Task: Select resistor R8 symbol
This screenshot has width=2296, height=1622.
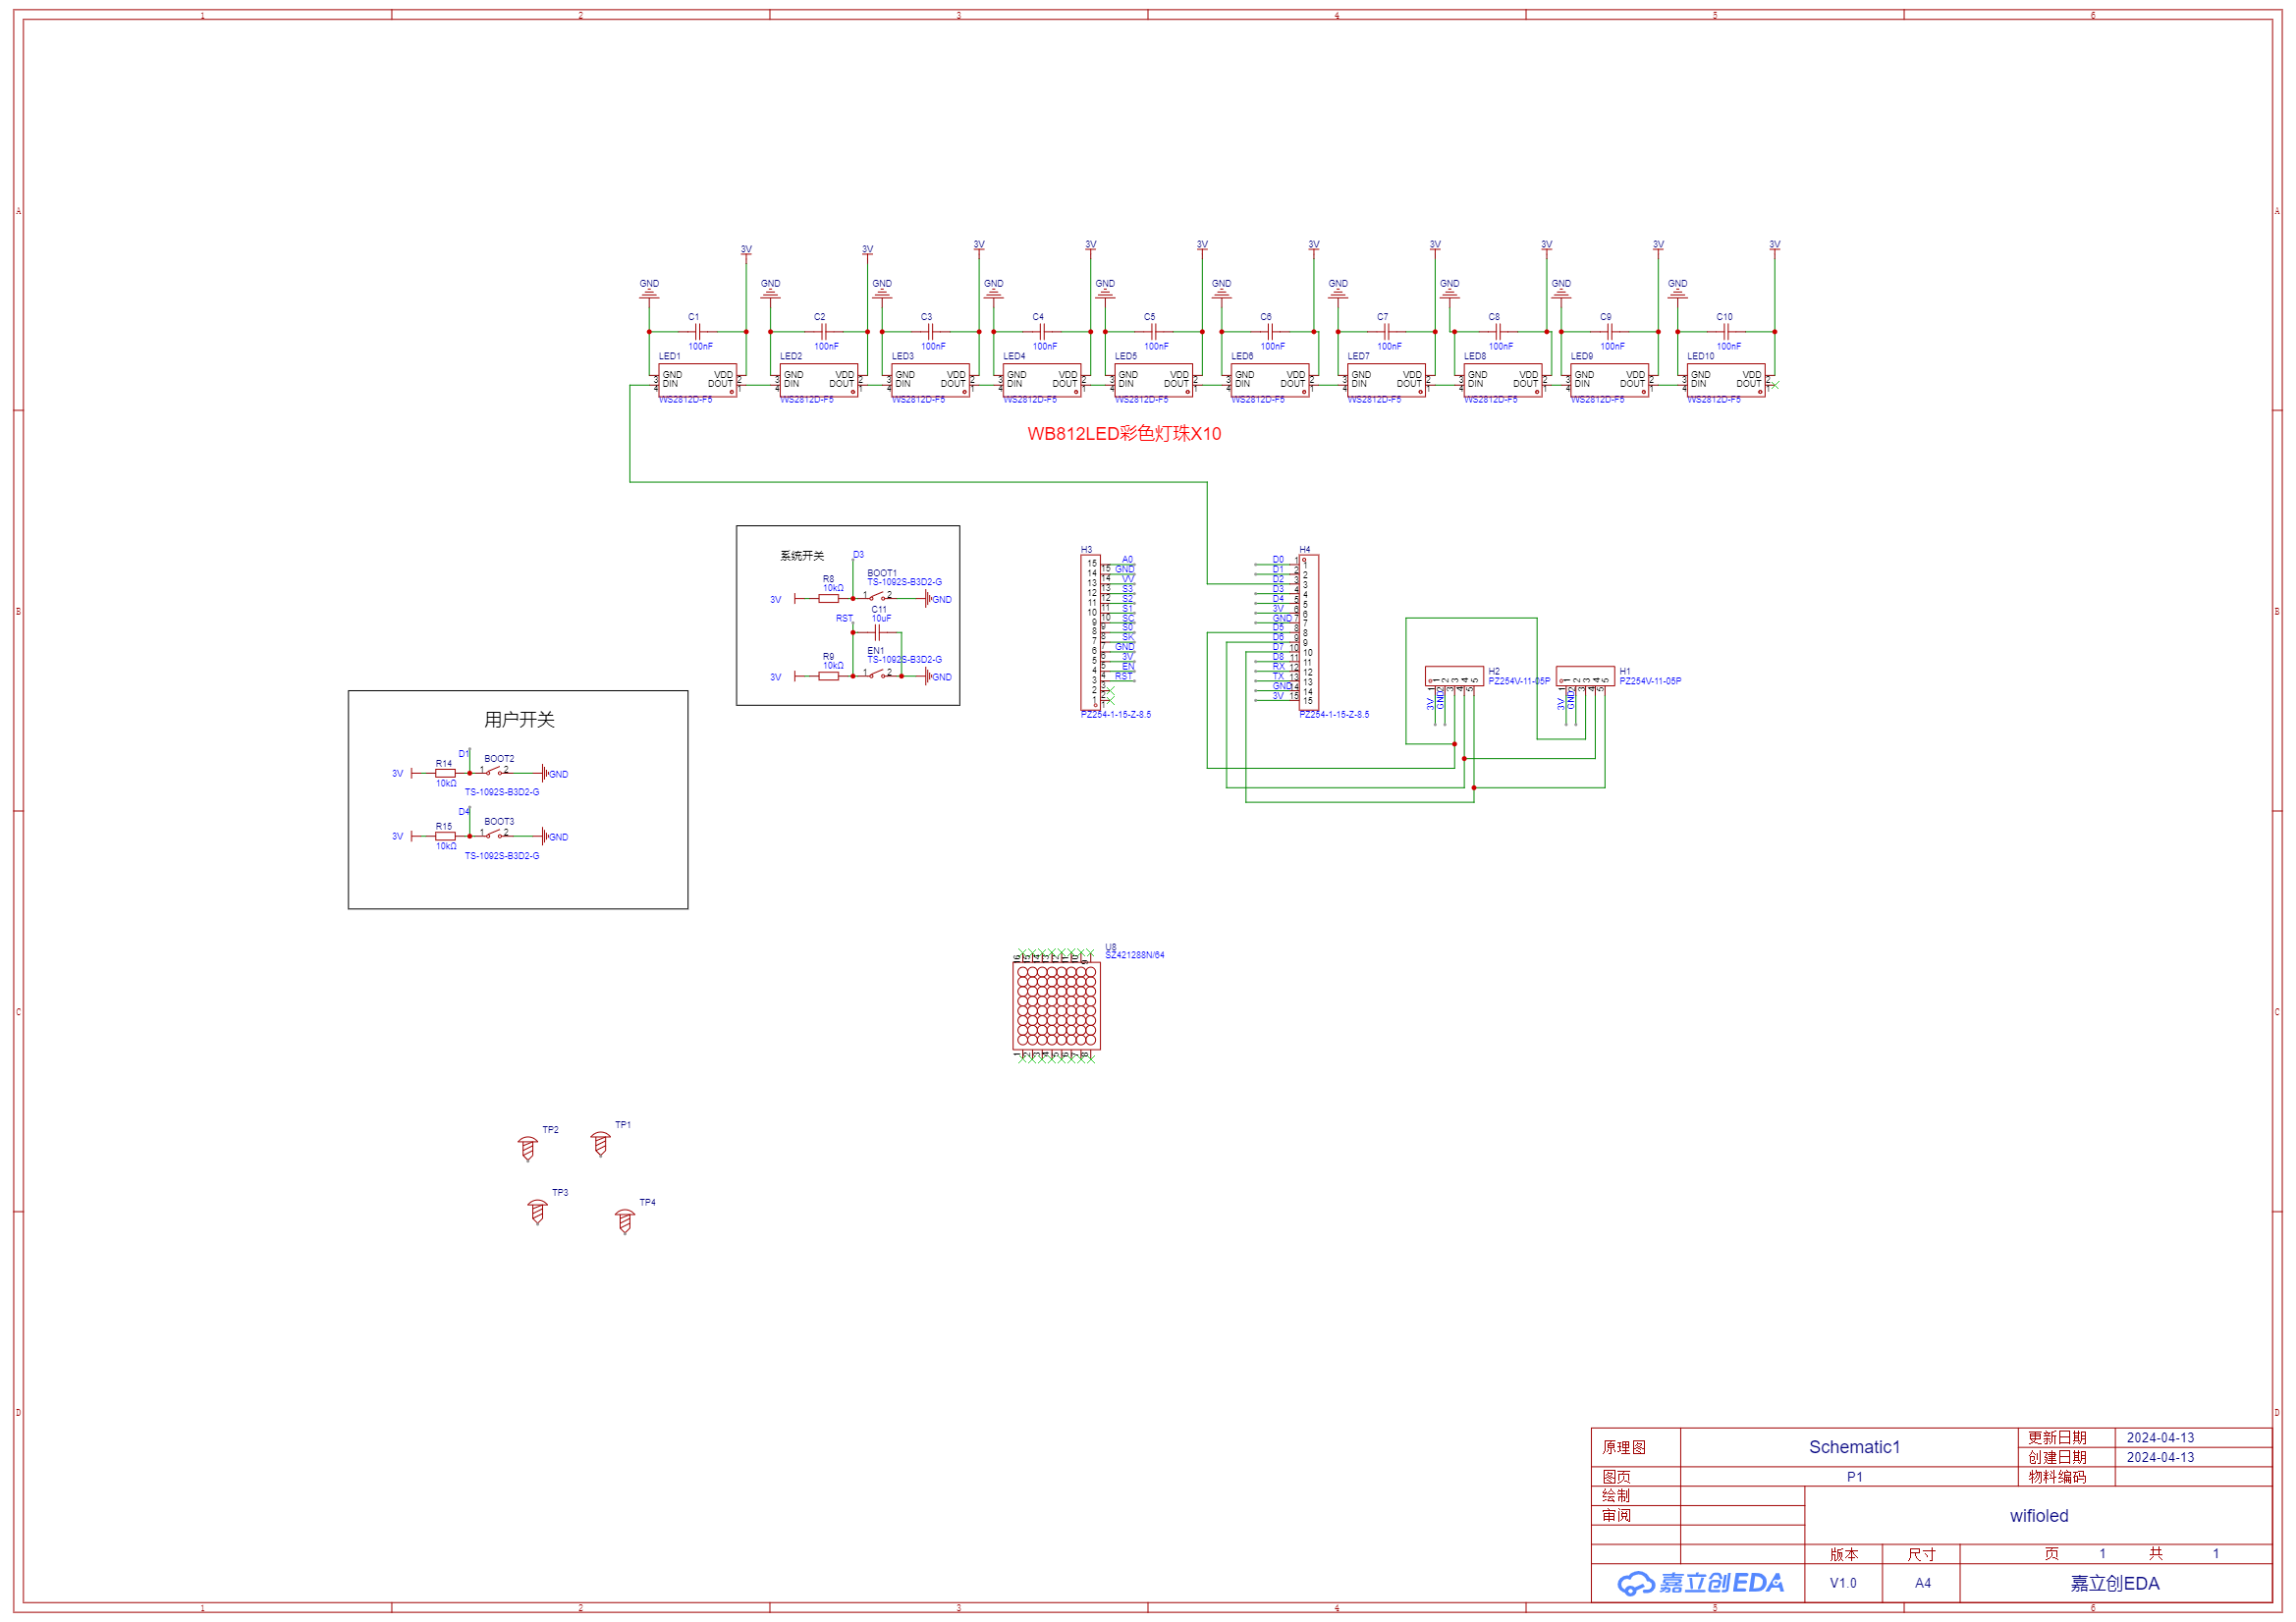Action: (828, 599)
